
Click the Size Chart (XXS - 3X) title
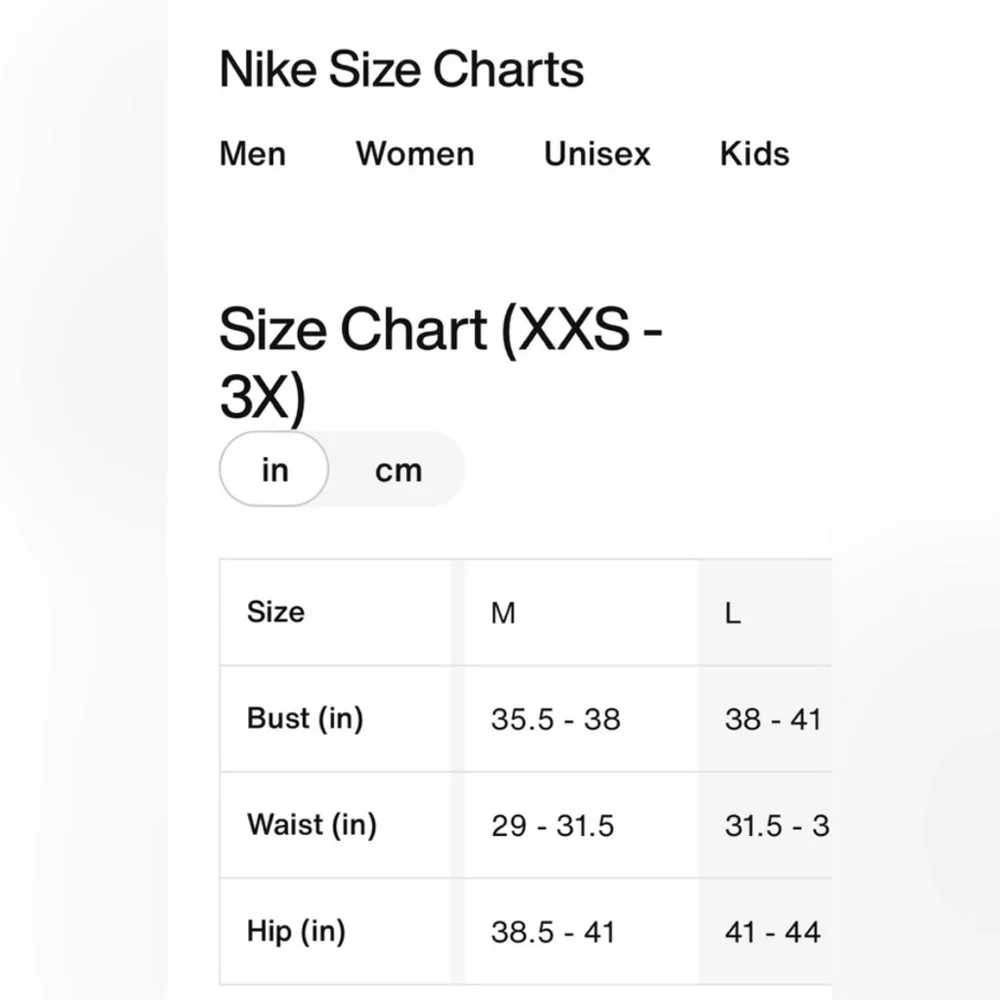tap(441, 362)
